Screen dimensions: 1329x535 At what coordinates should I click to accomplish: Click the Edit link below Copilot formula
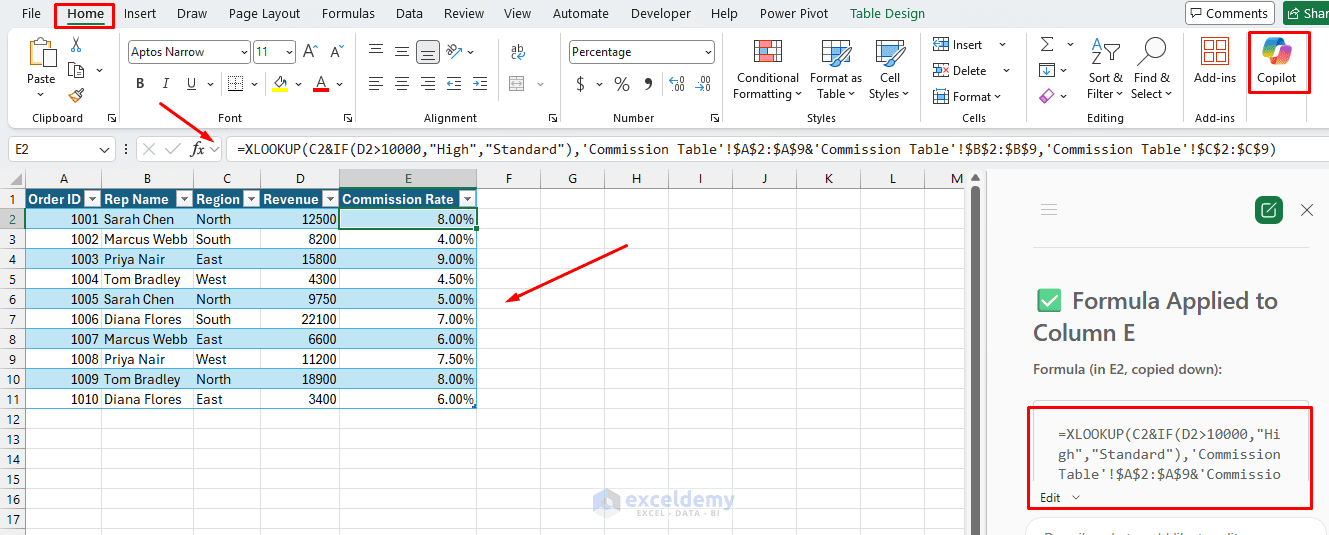click(1050, 497)
